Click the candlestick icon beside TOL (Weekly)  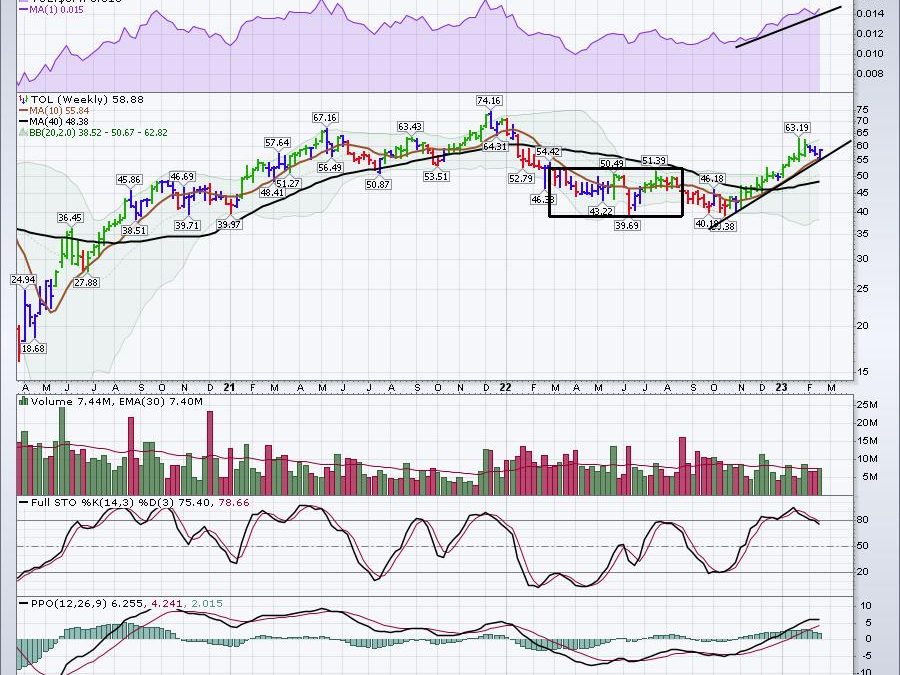(x=24, y=99)
